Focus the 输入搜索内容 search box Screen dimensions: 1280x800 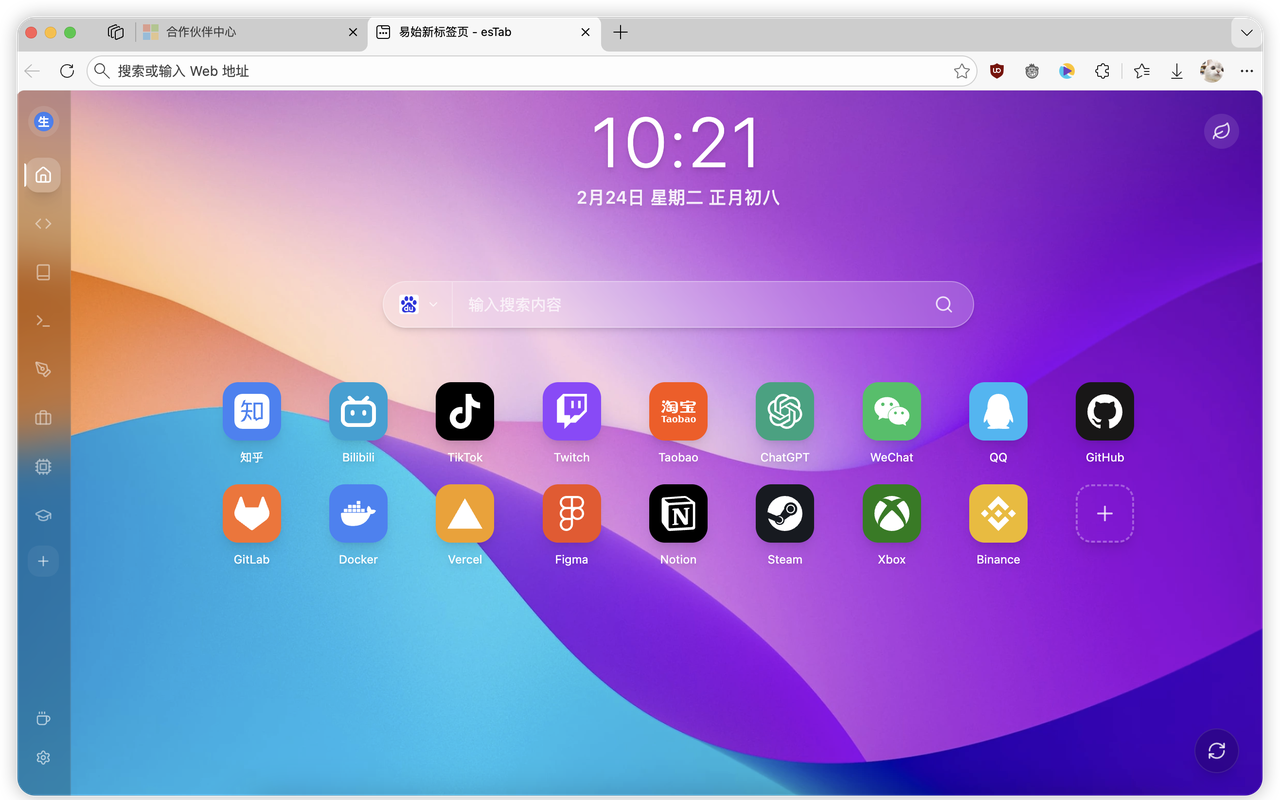(692, 305)
